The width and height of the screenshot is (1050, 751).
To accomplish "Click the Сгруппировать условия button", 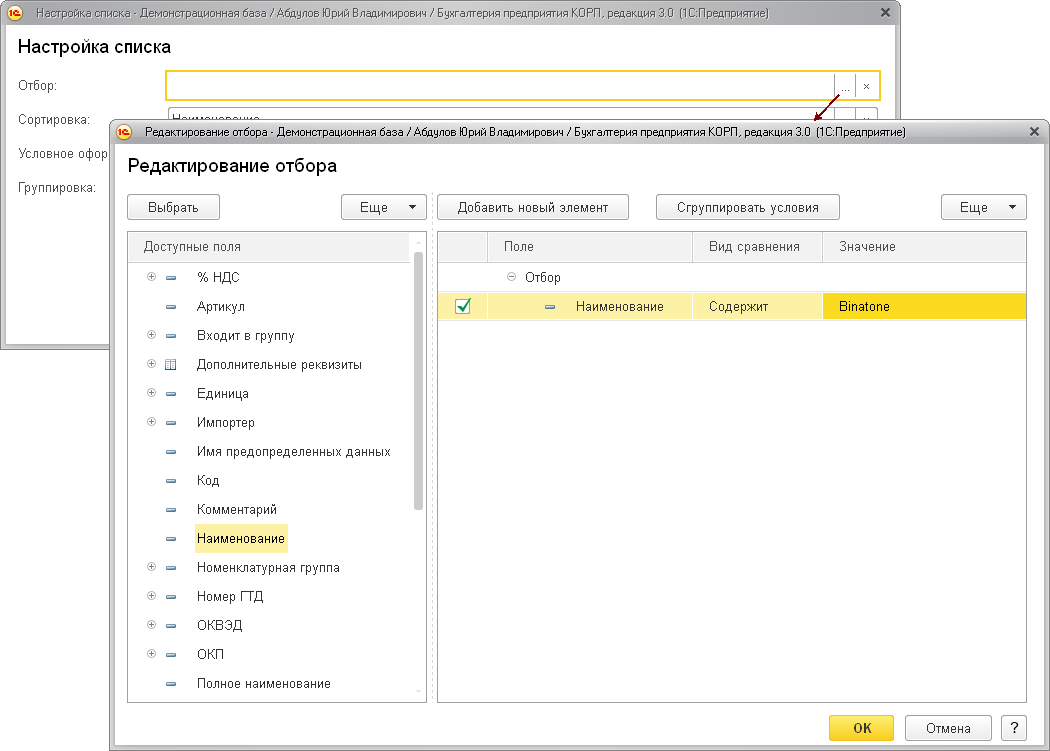I will (x=747, y=207).
